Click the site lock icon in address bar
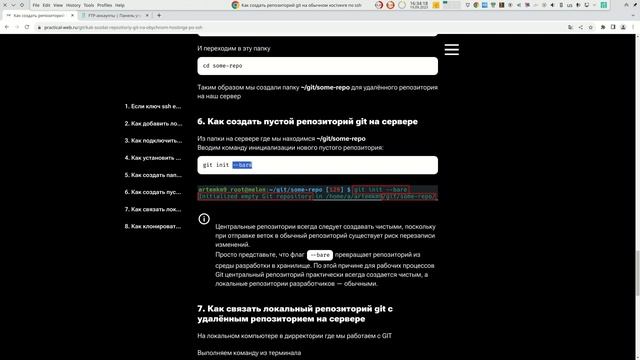Image resolution: width=640 pixels, height=360 pixels. pos(39,27)
